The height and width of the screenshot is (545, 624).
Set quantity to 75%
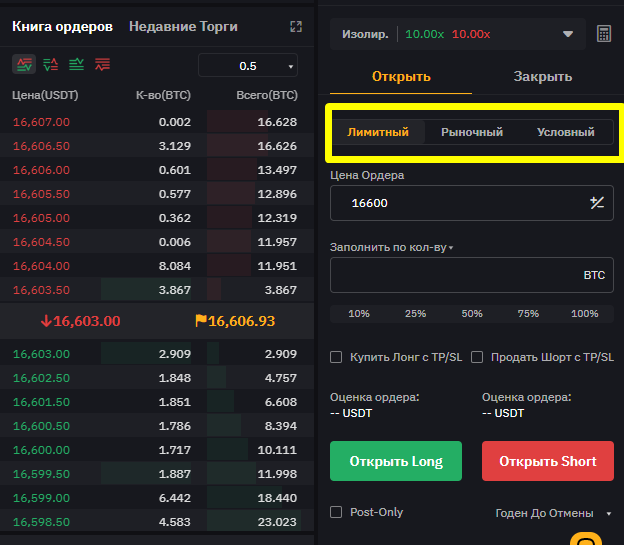[x=528, y=314]
